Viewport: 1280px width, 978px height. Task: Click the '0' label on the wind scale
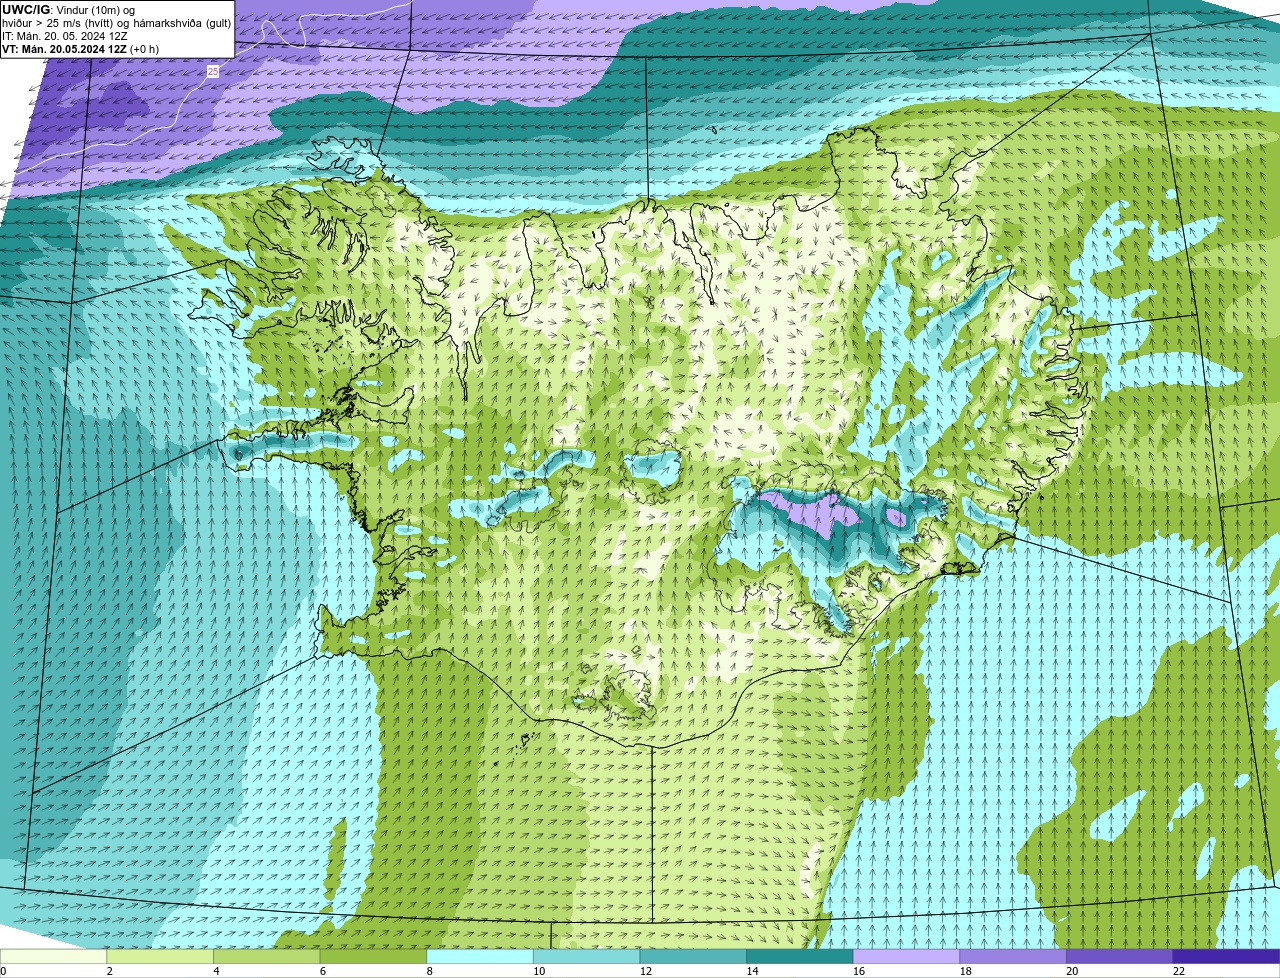tap(3, 971)
